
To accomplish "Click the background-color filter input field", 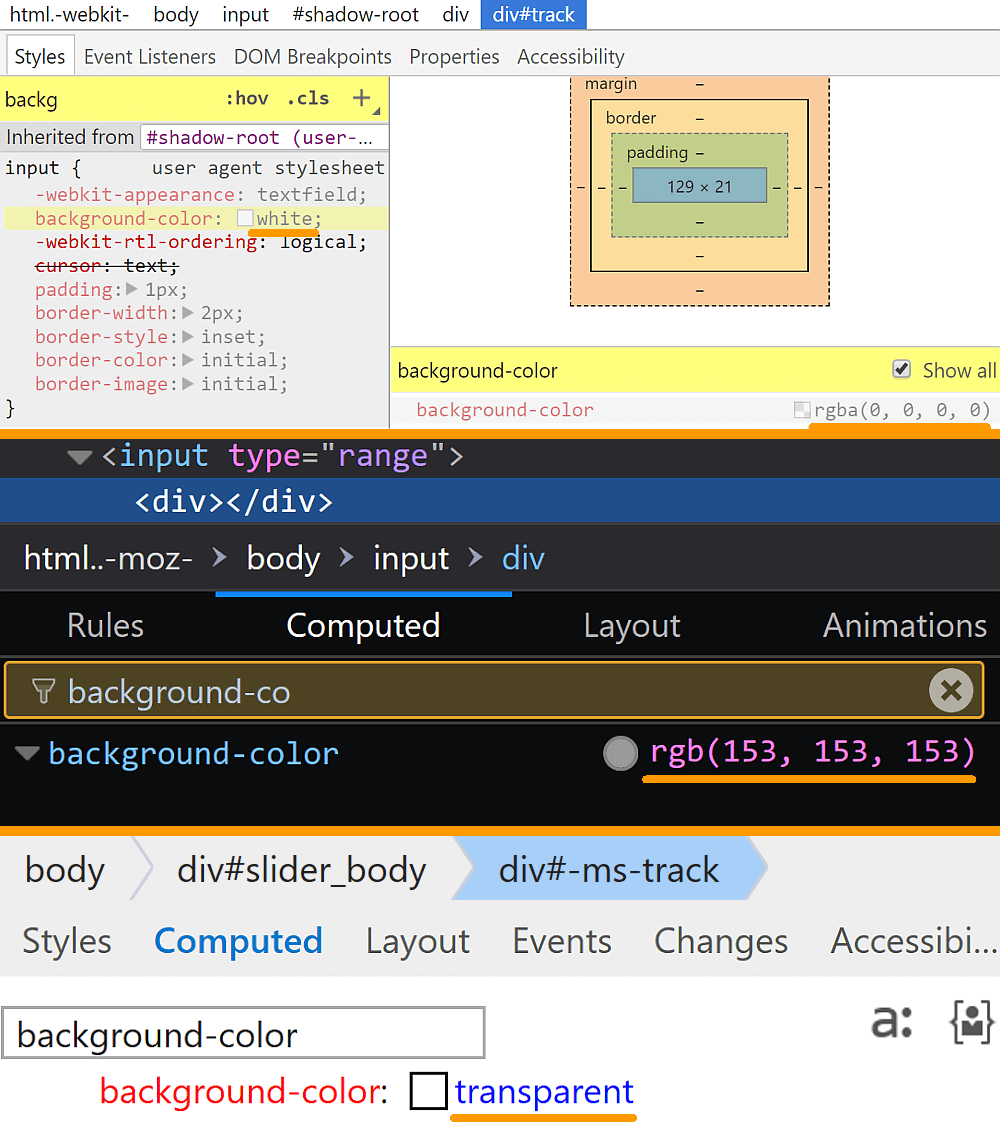I will [243, 1034].
